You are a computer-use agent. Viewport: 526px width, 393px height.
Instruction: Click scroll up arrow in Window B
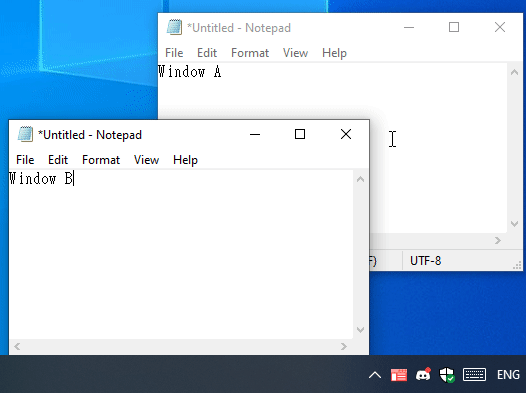point(361,179)
